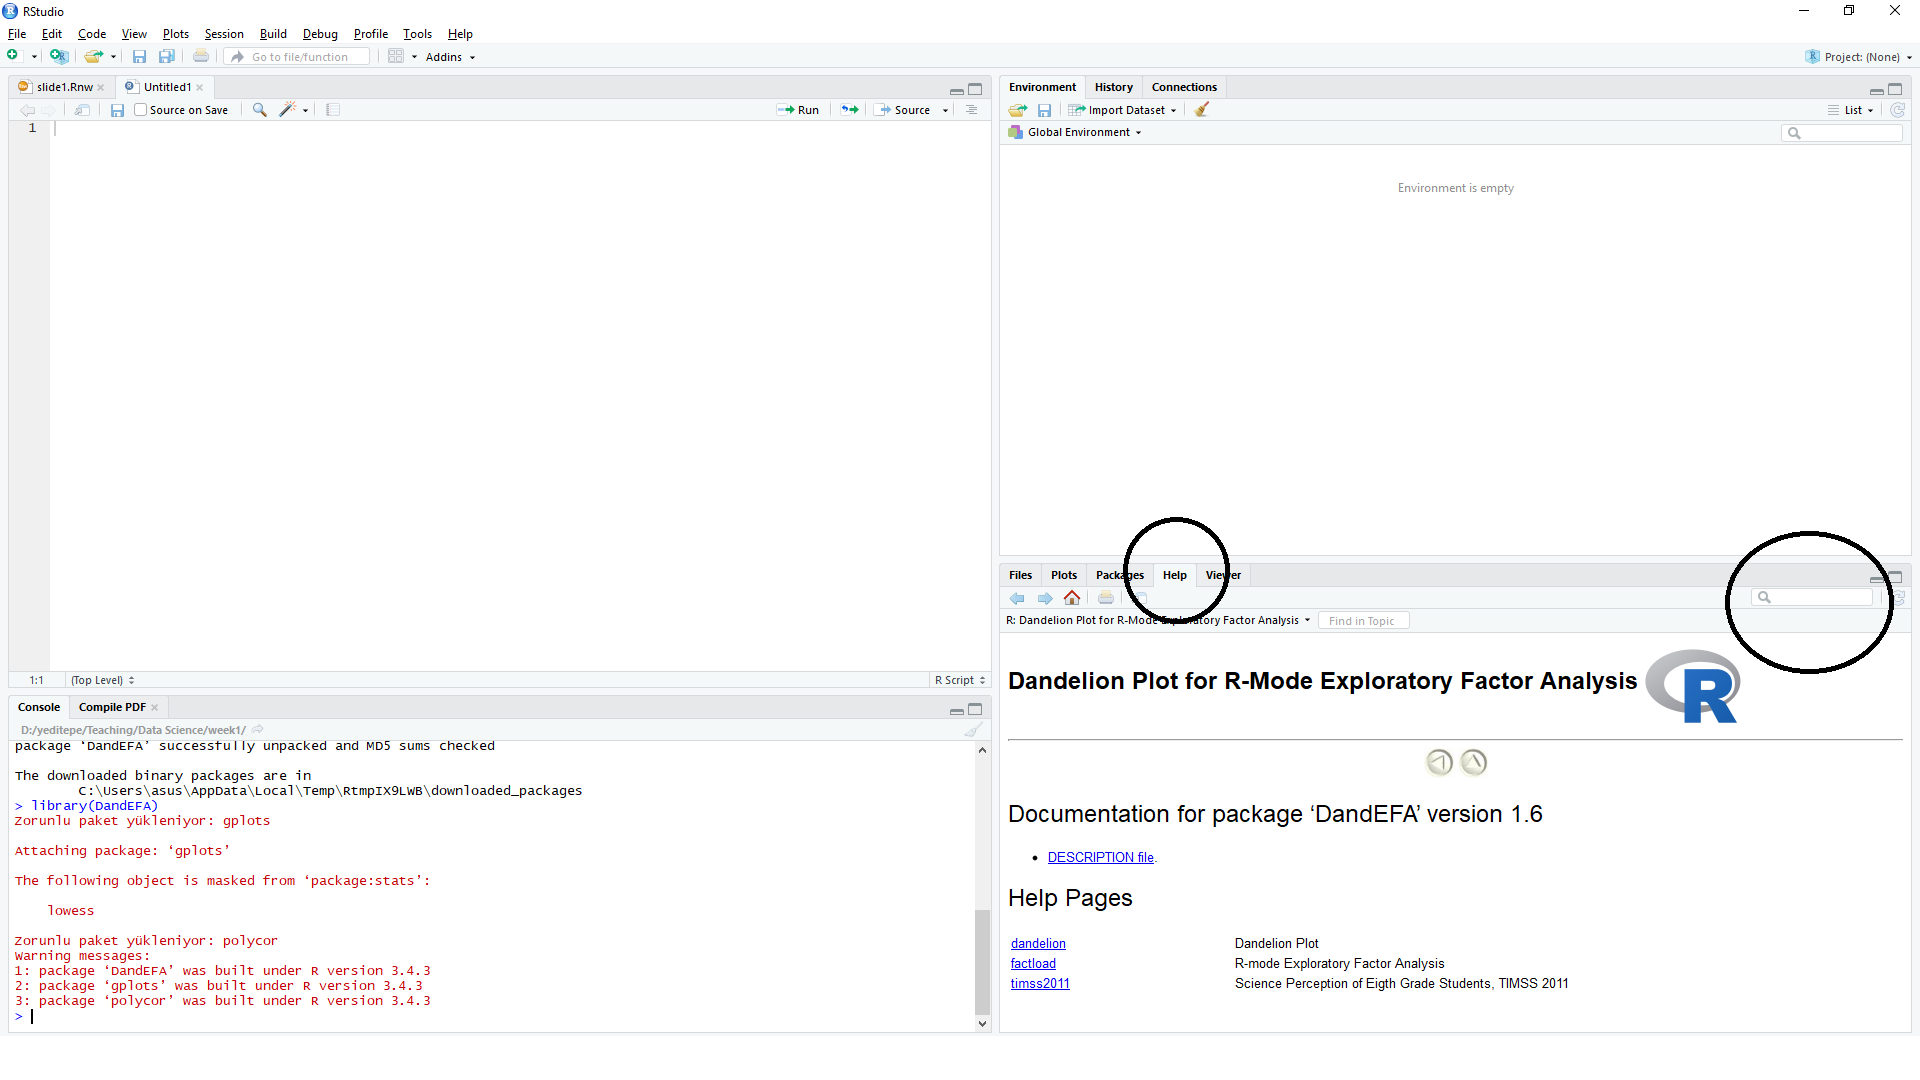Image resolution: width=1920 pixels, height=1080 pixels.
Task: Source the script with Source button
Action: (905, 110)
